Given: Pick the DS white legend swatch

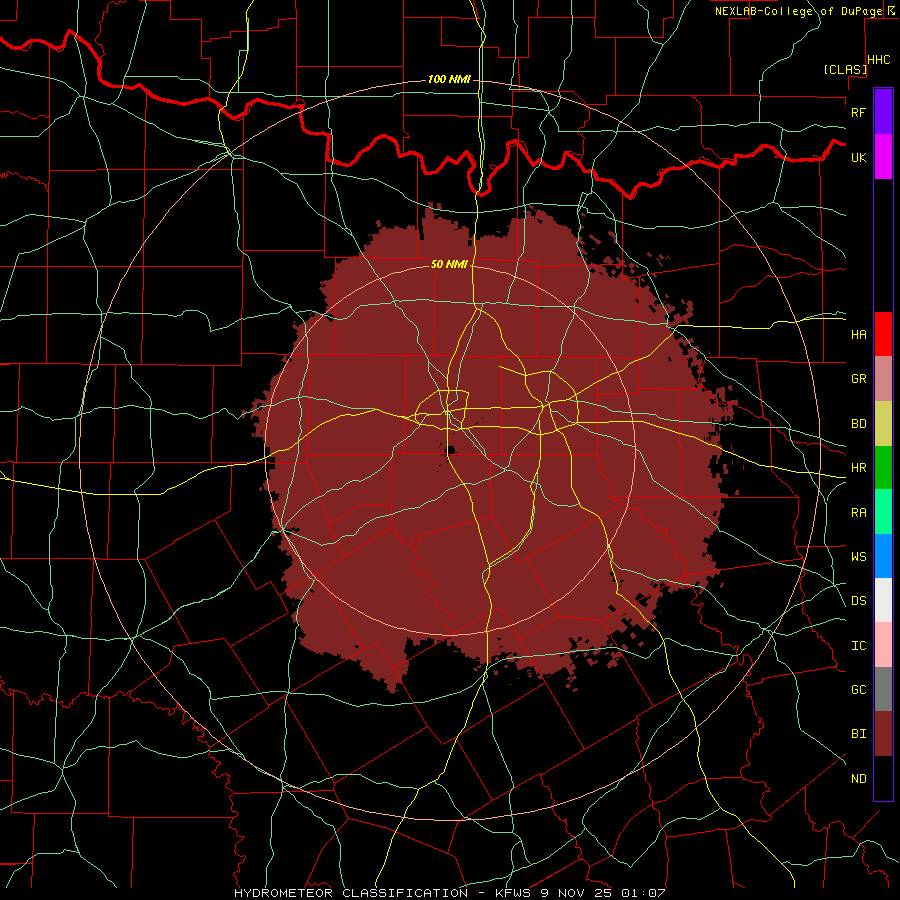Looking at the screenshot, I should [x=883, y=600].
